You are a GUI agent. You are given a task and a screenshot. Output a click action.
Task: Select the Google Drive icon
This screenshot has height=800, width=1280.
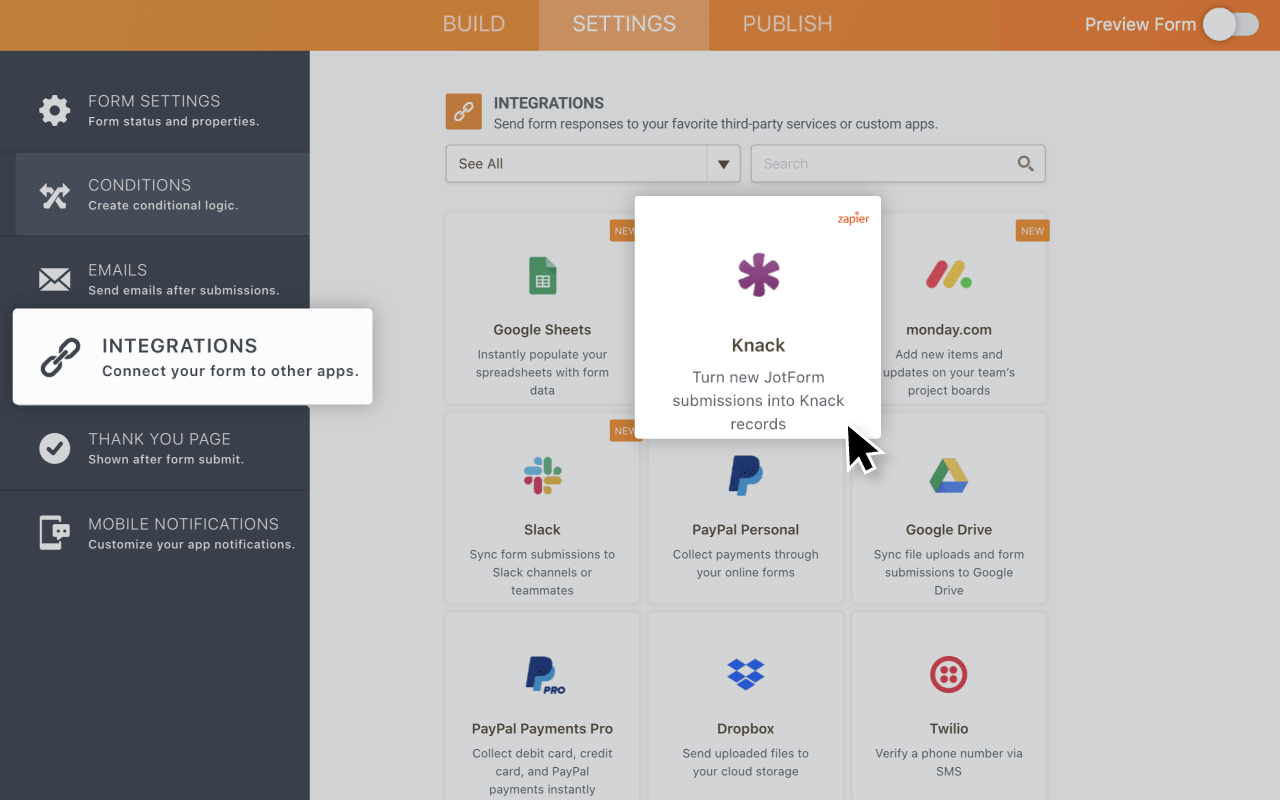point(948,476)
